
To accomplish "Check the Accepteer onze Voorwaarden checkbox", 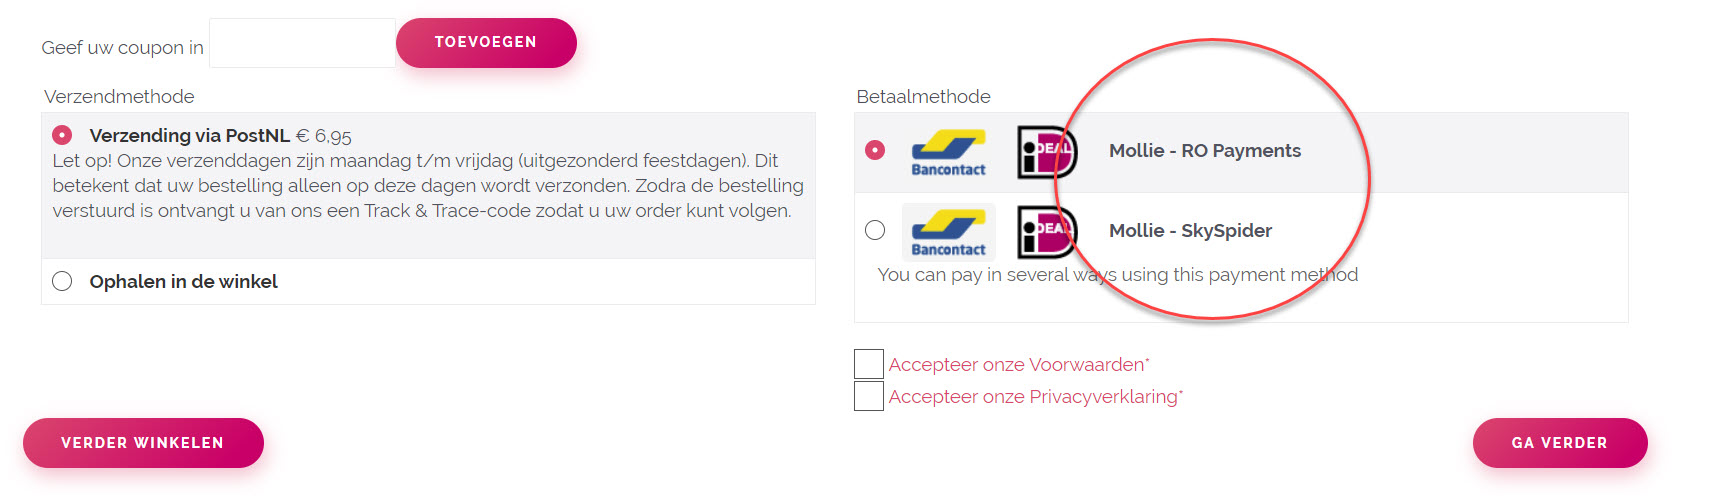I will pyautogui.click(x=869, y=364).
